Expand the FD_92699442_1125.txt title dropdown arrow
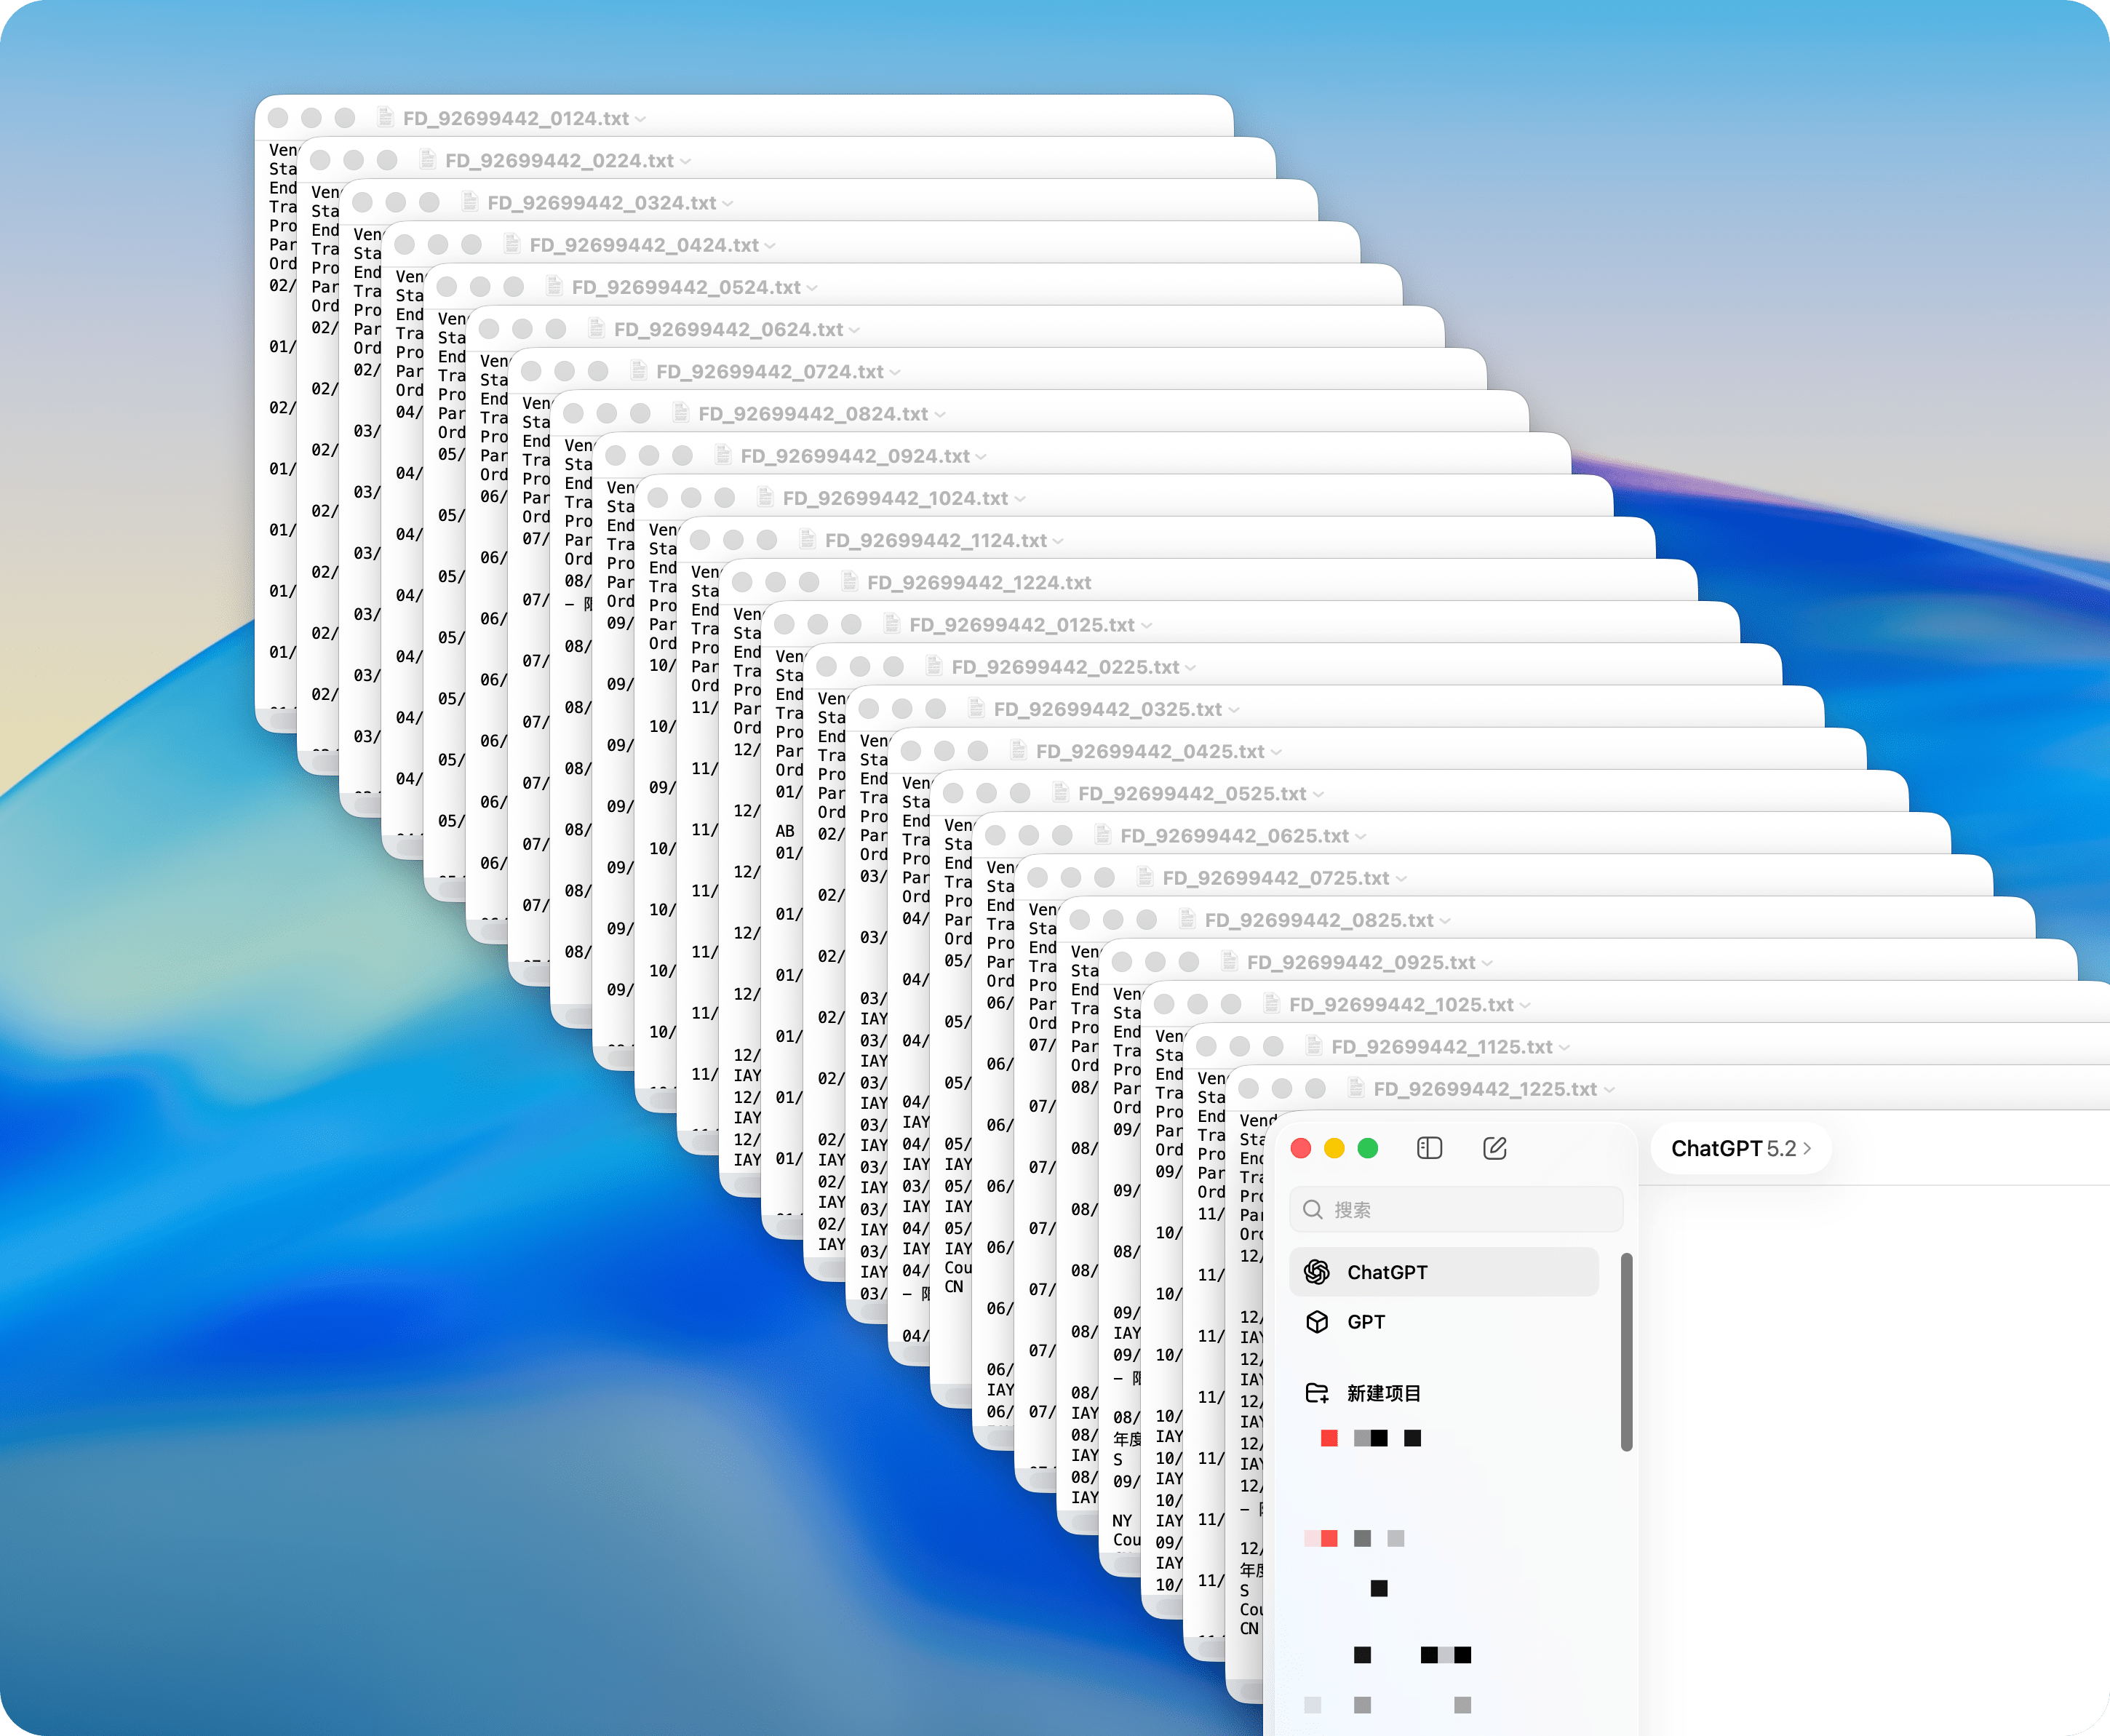 [1564, 1047]
